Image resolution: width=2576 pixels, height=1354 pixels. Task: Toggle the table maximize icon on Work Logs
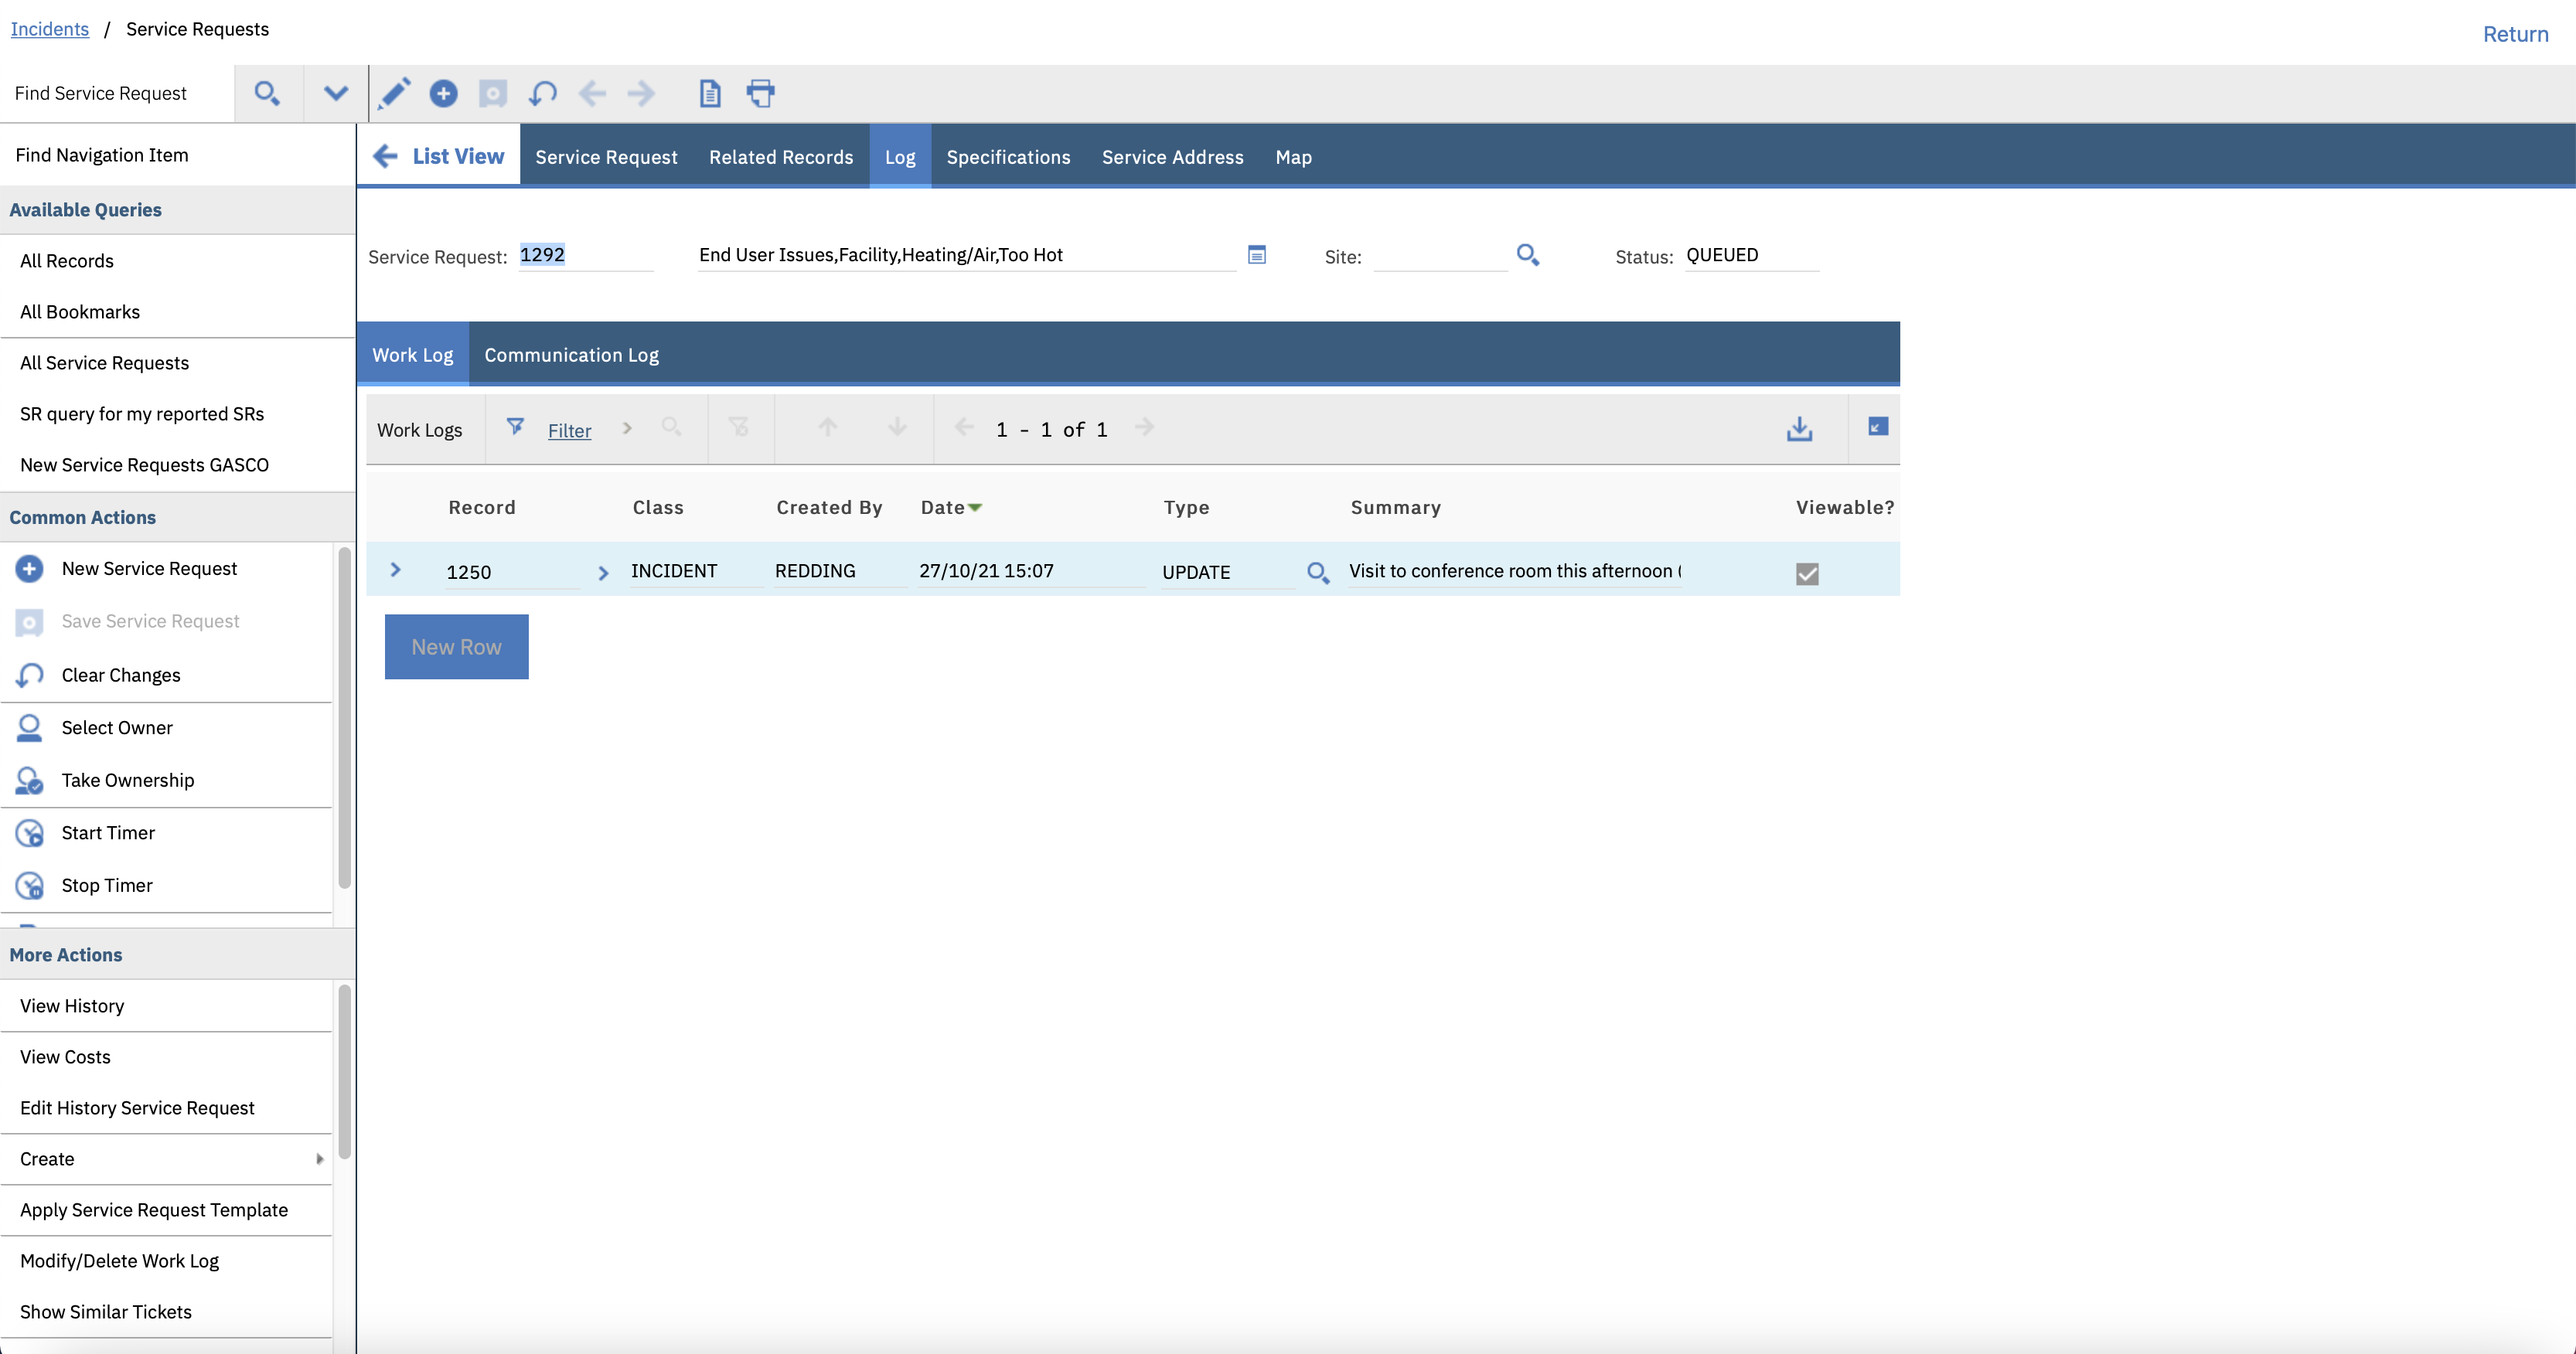tap(1876, 426)
